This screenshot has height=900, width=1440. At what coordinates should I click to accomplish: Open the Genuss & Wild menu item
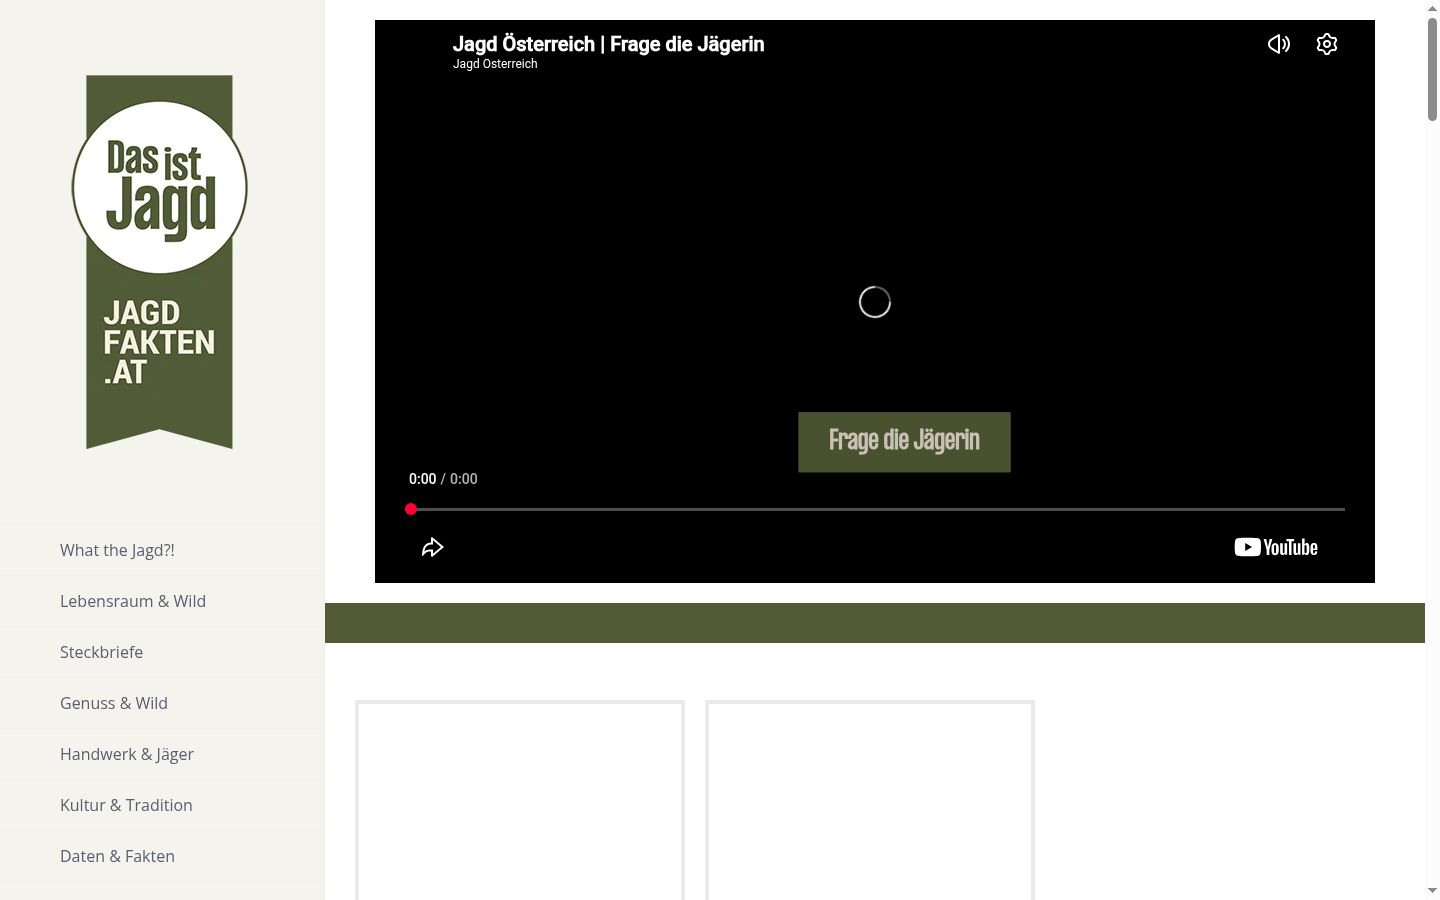114,703
